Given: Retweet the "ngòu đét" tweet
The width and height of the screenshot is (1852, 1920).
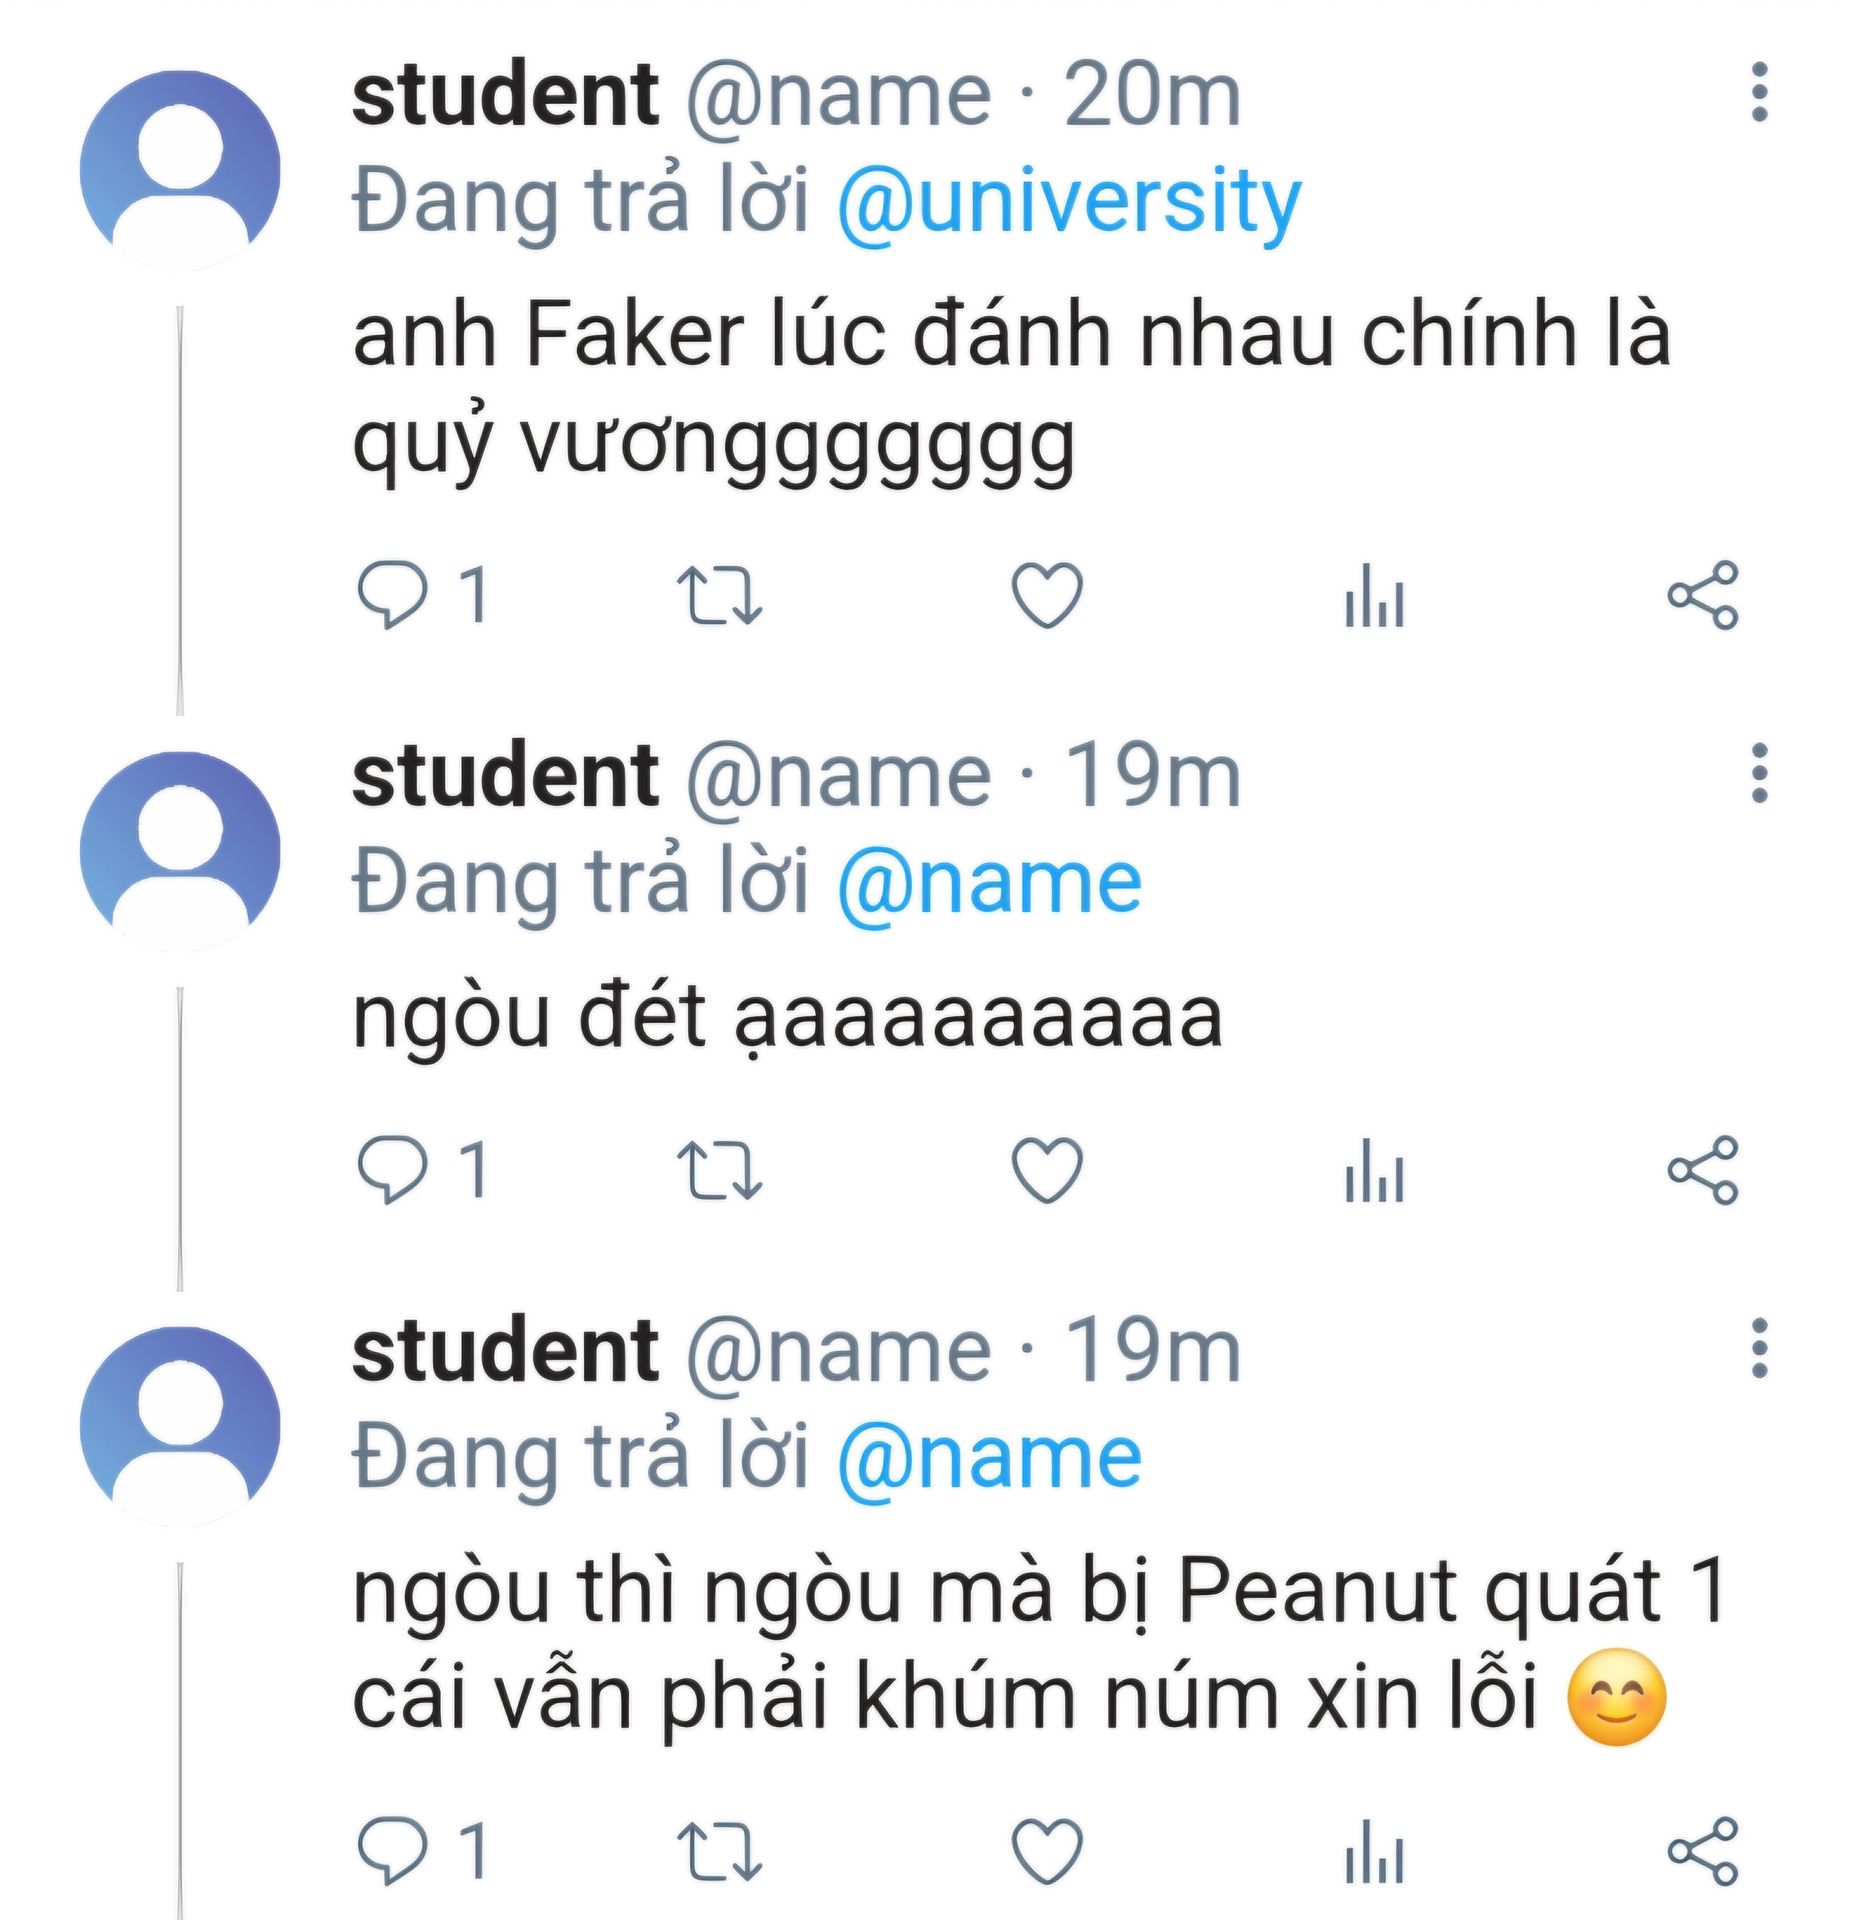Looking at the screenshot, I should click(x=719, y=1169).
